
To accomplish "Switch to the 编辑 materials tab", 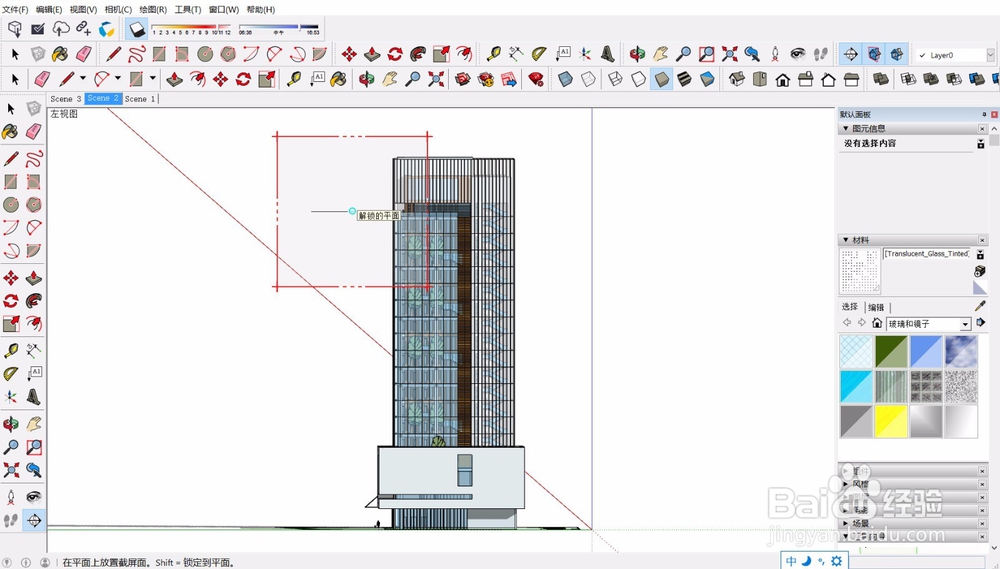I will [x=876, y=307].
